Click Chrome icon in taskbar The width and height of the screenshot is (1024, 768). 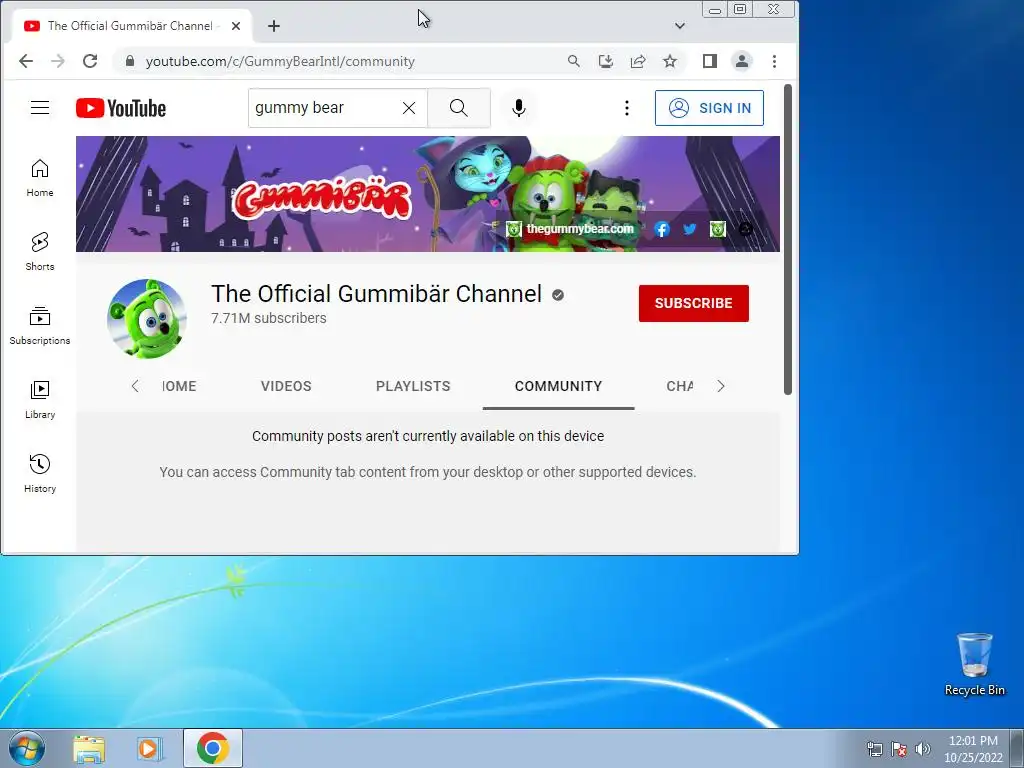213,748
